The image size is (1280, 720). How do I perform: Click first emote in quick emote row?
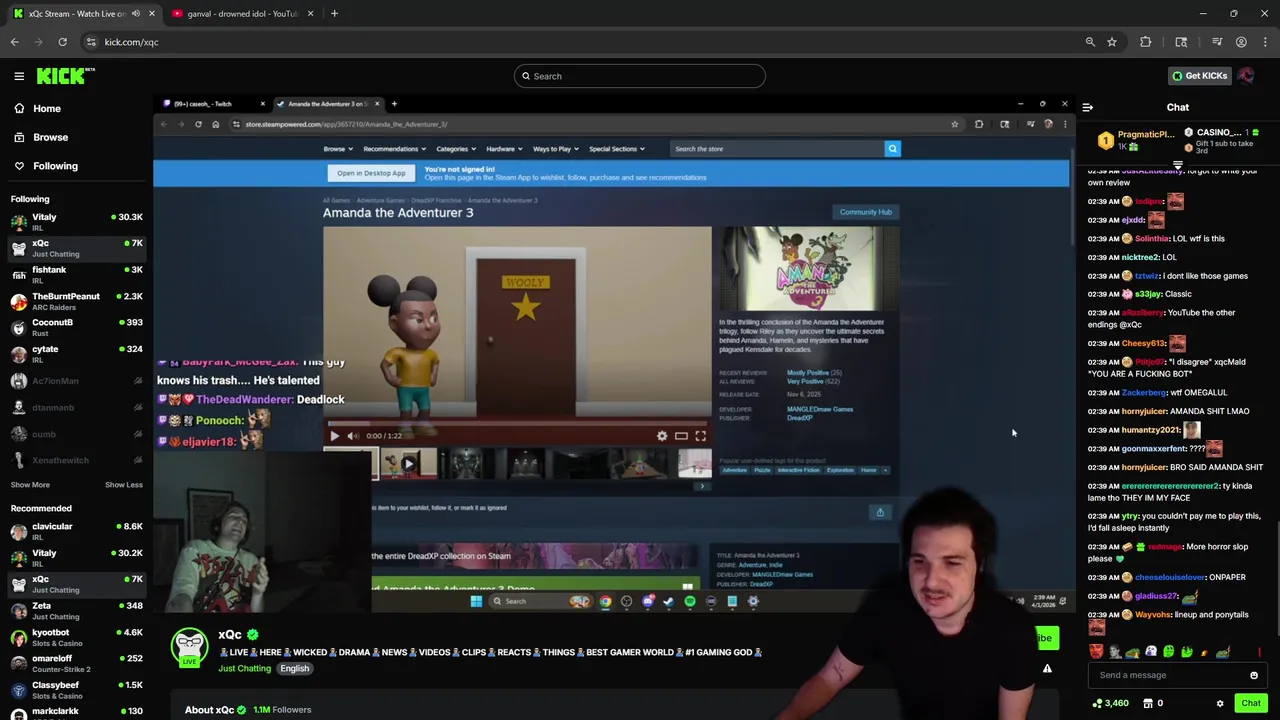coord(1096,652)
